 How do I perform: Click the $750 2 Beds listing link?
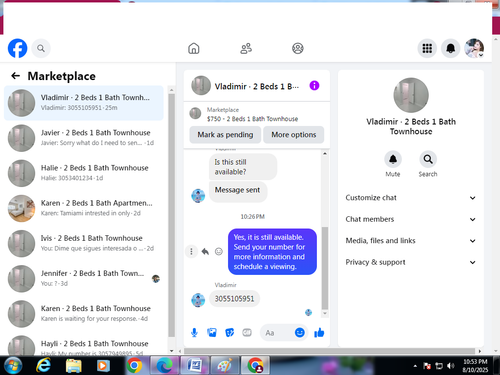tap(252, 119)
